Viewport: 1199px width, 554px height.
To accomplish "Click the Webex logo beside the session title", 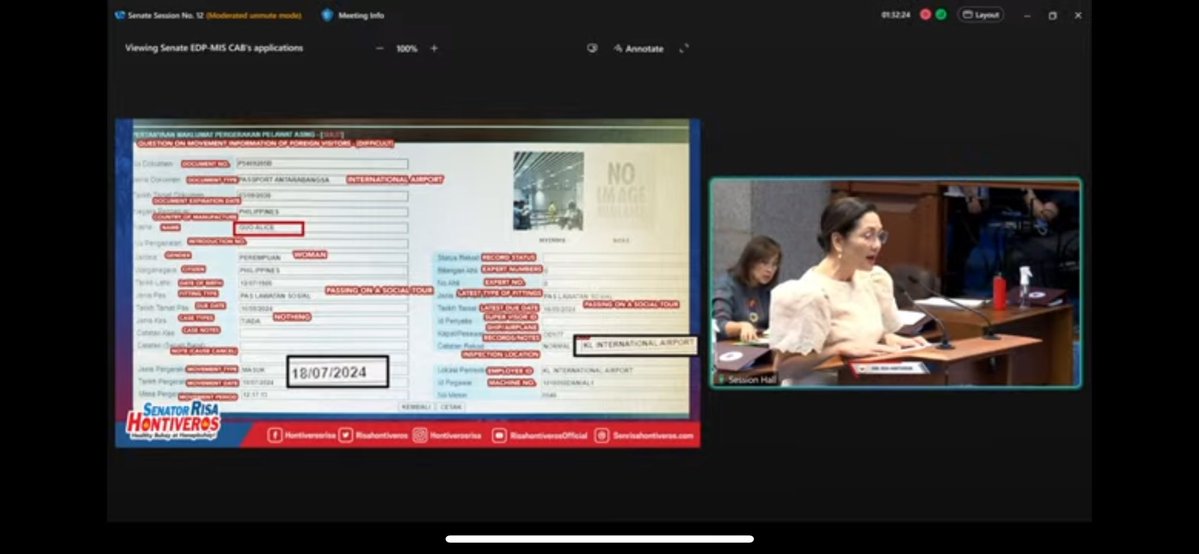I will pos(120,15).
